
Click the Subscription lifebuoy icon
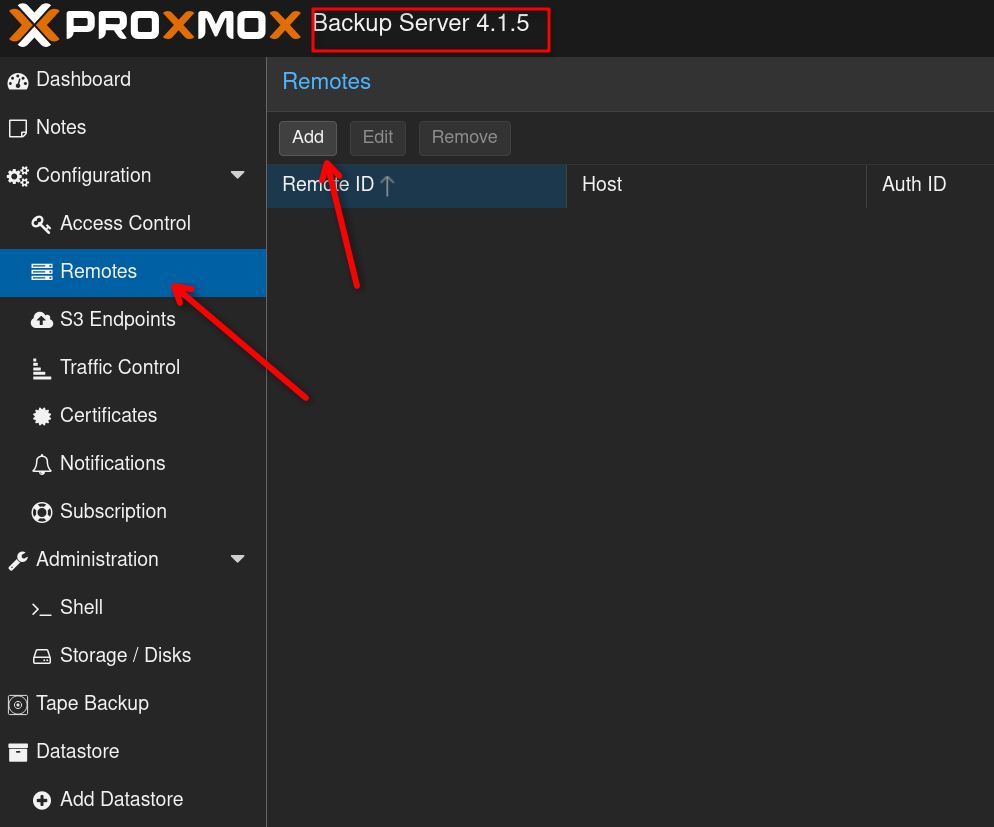(x=41, y=512)
